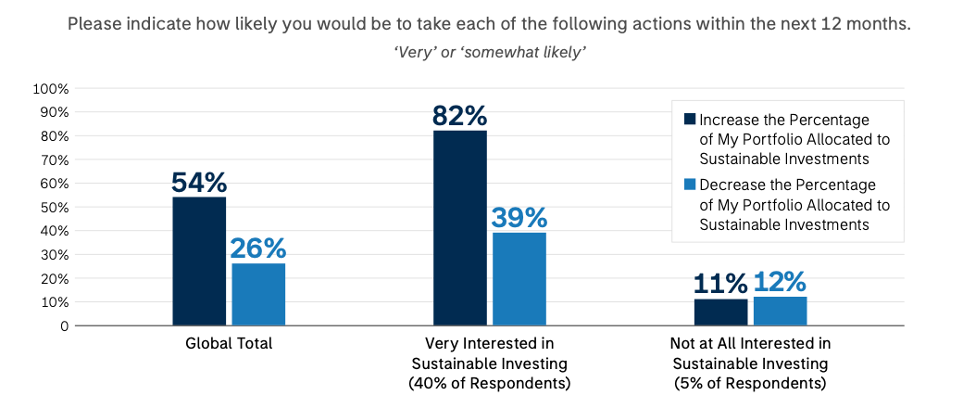Click the dark navy Global Total bar

tap(199, 261)
